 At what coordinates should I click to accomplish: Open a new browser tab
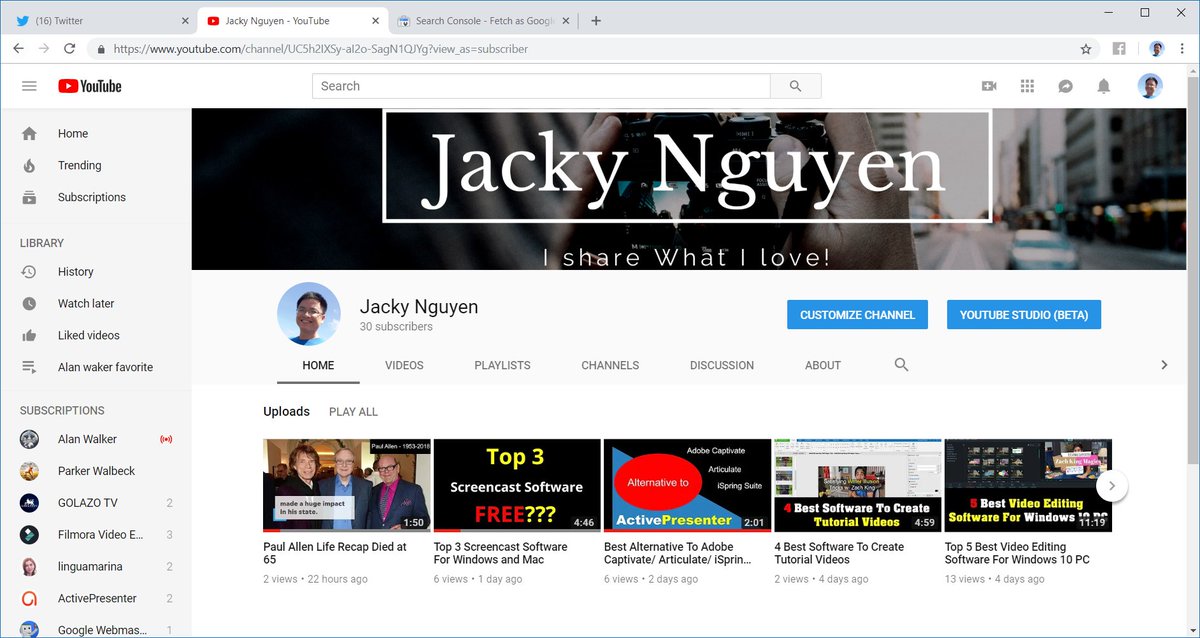[x=596, y=20]
